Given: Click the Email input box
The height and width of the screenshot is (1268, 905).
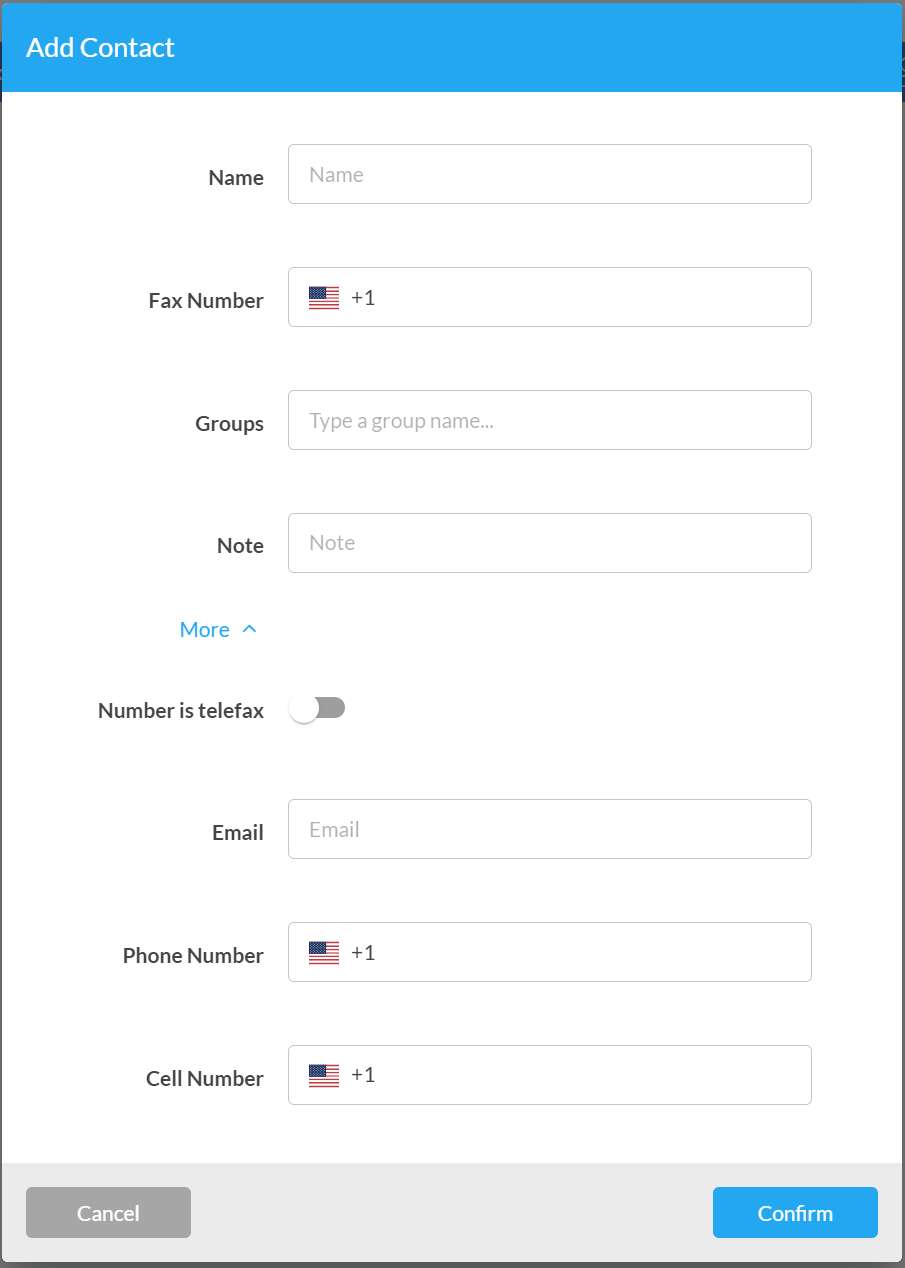Looking at the screenshot, I should [550, 829].
